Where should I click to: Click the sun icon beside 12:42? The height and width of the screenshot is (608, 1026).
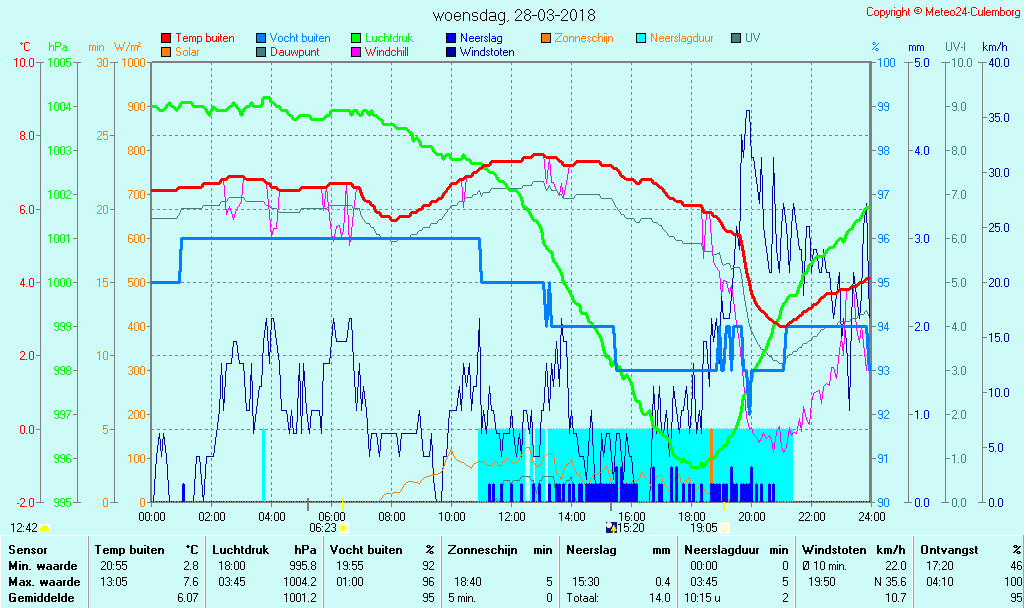pyautogui.click(x=45, y=527)
